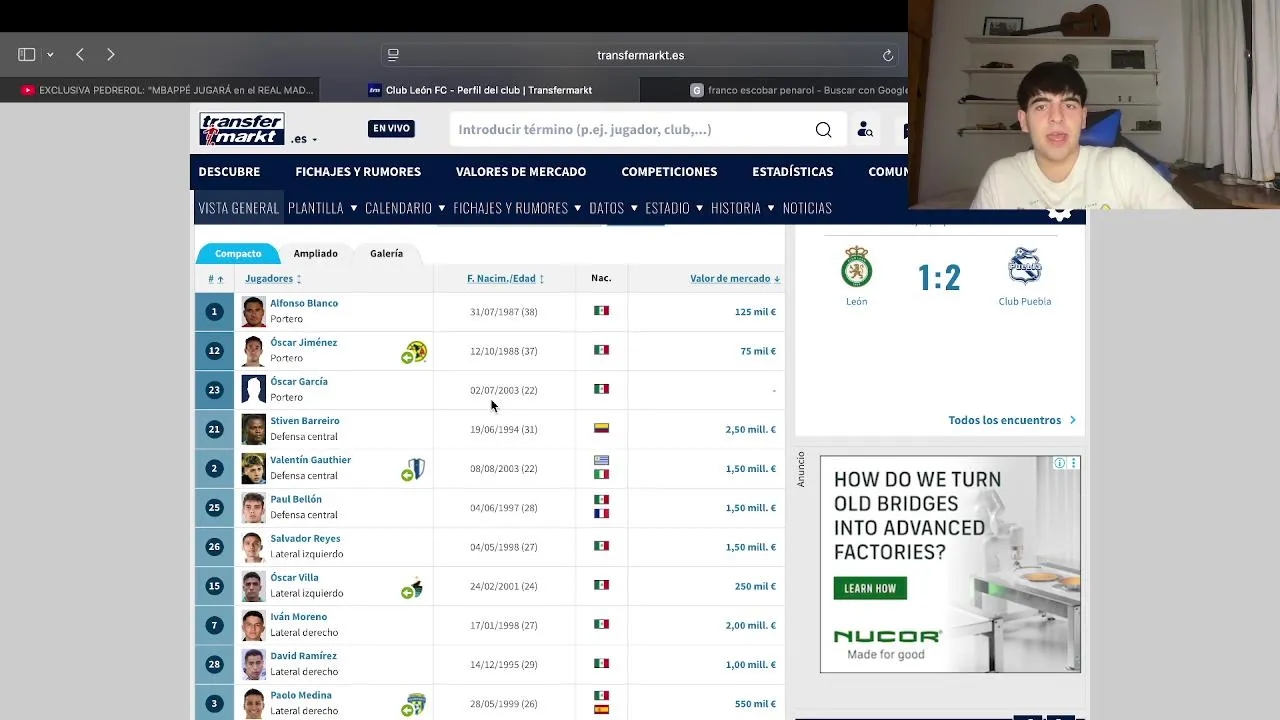
Task: Click the EN VIVO button
Action: [391, 128]
